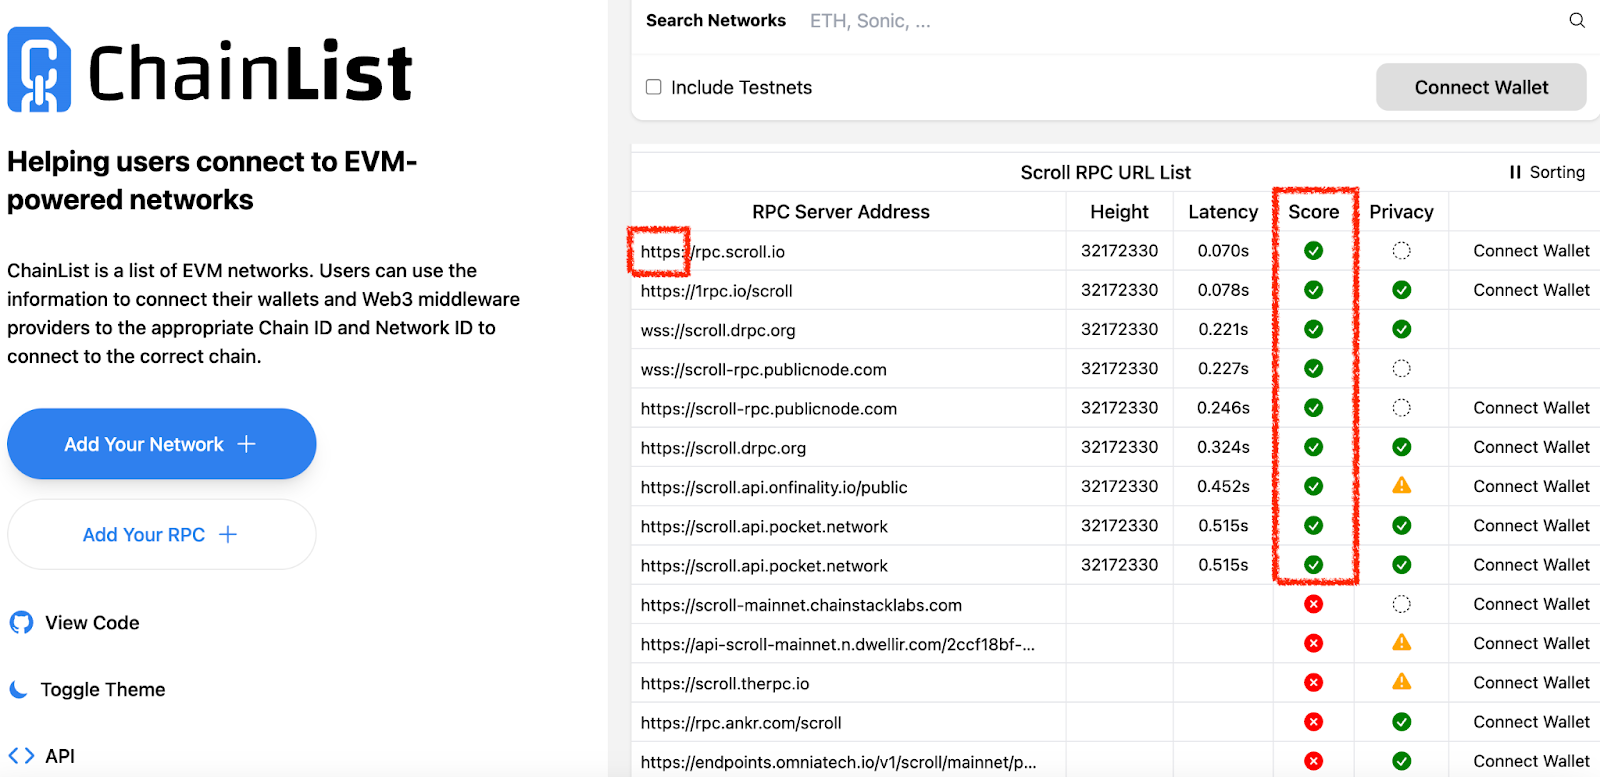Image resolution: width=1600 pixels, height=777 pixels.
Task: Click orange warning icon for scroll.api.onfinality.io
Action: tap(1402, 486)
